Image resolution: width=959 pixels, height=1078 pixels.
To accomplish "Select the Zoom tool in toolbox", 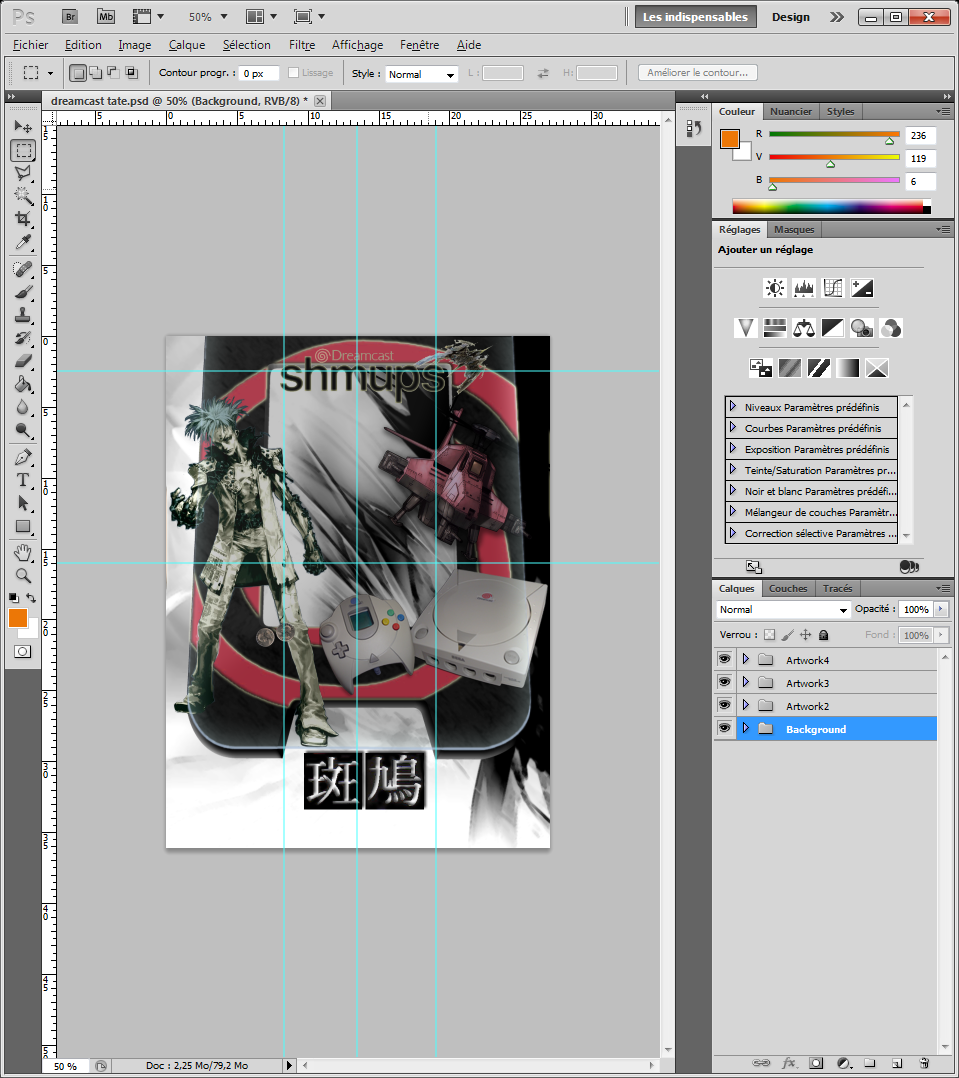I will [x=23, y=576].
